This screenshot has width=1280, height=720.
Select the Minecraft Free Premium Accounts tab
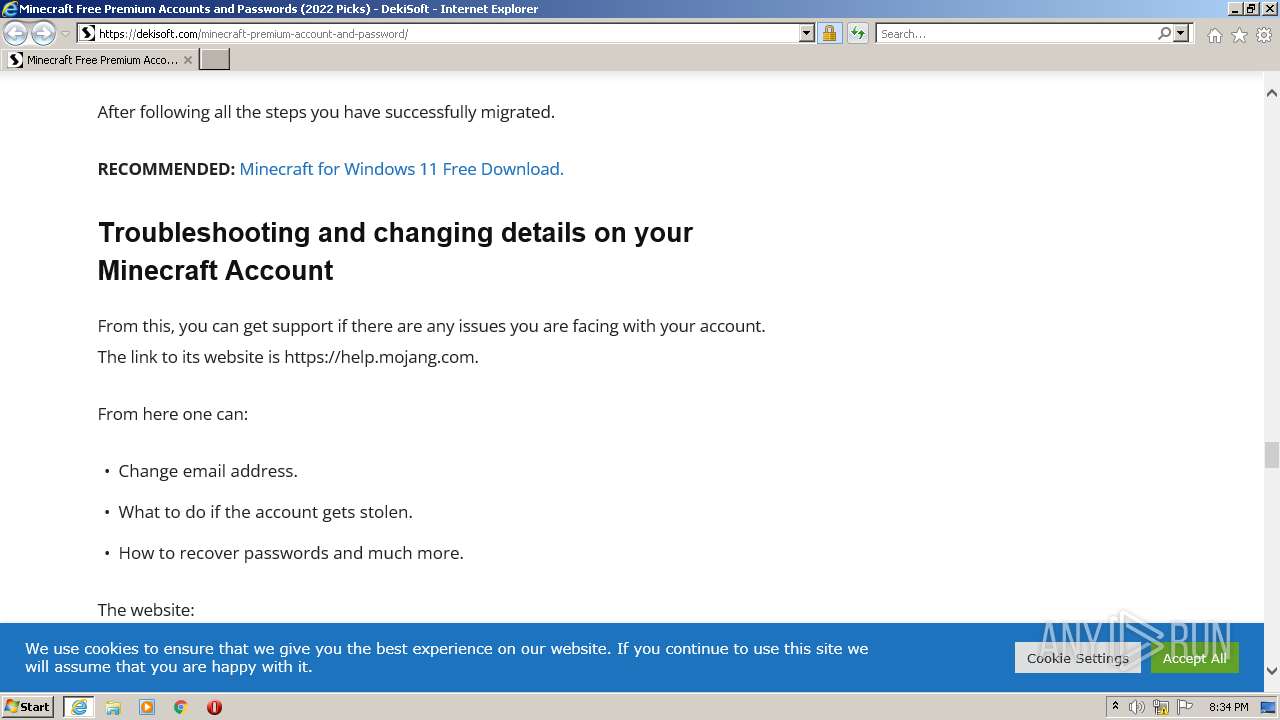pos(100,60)
